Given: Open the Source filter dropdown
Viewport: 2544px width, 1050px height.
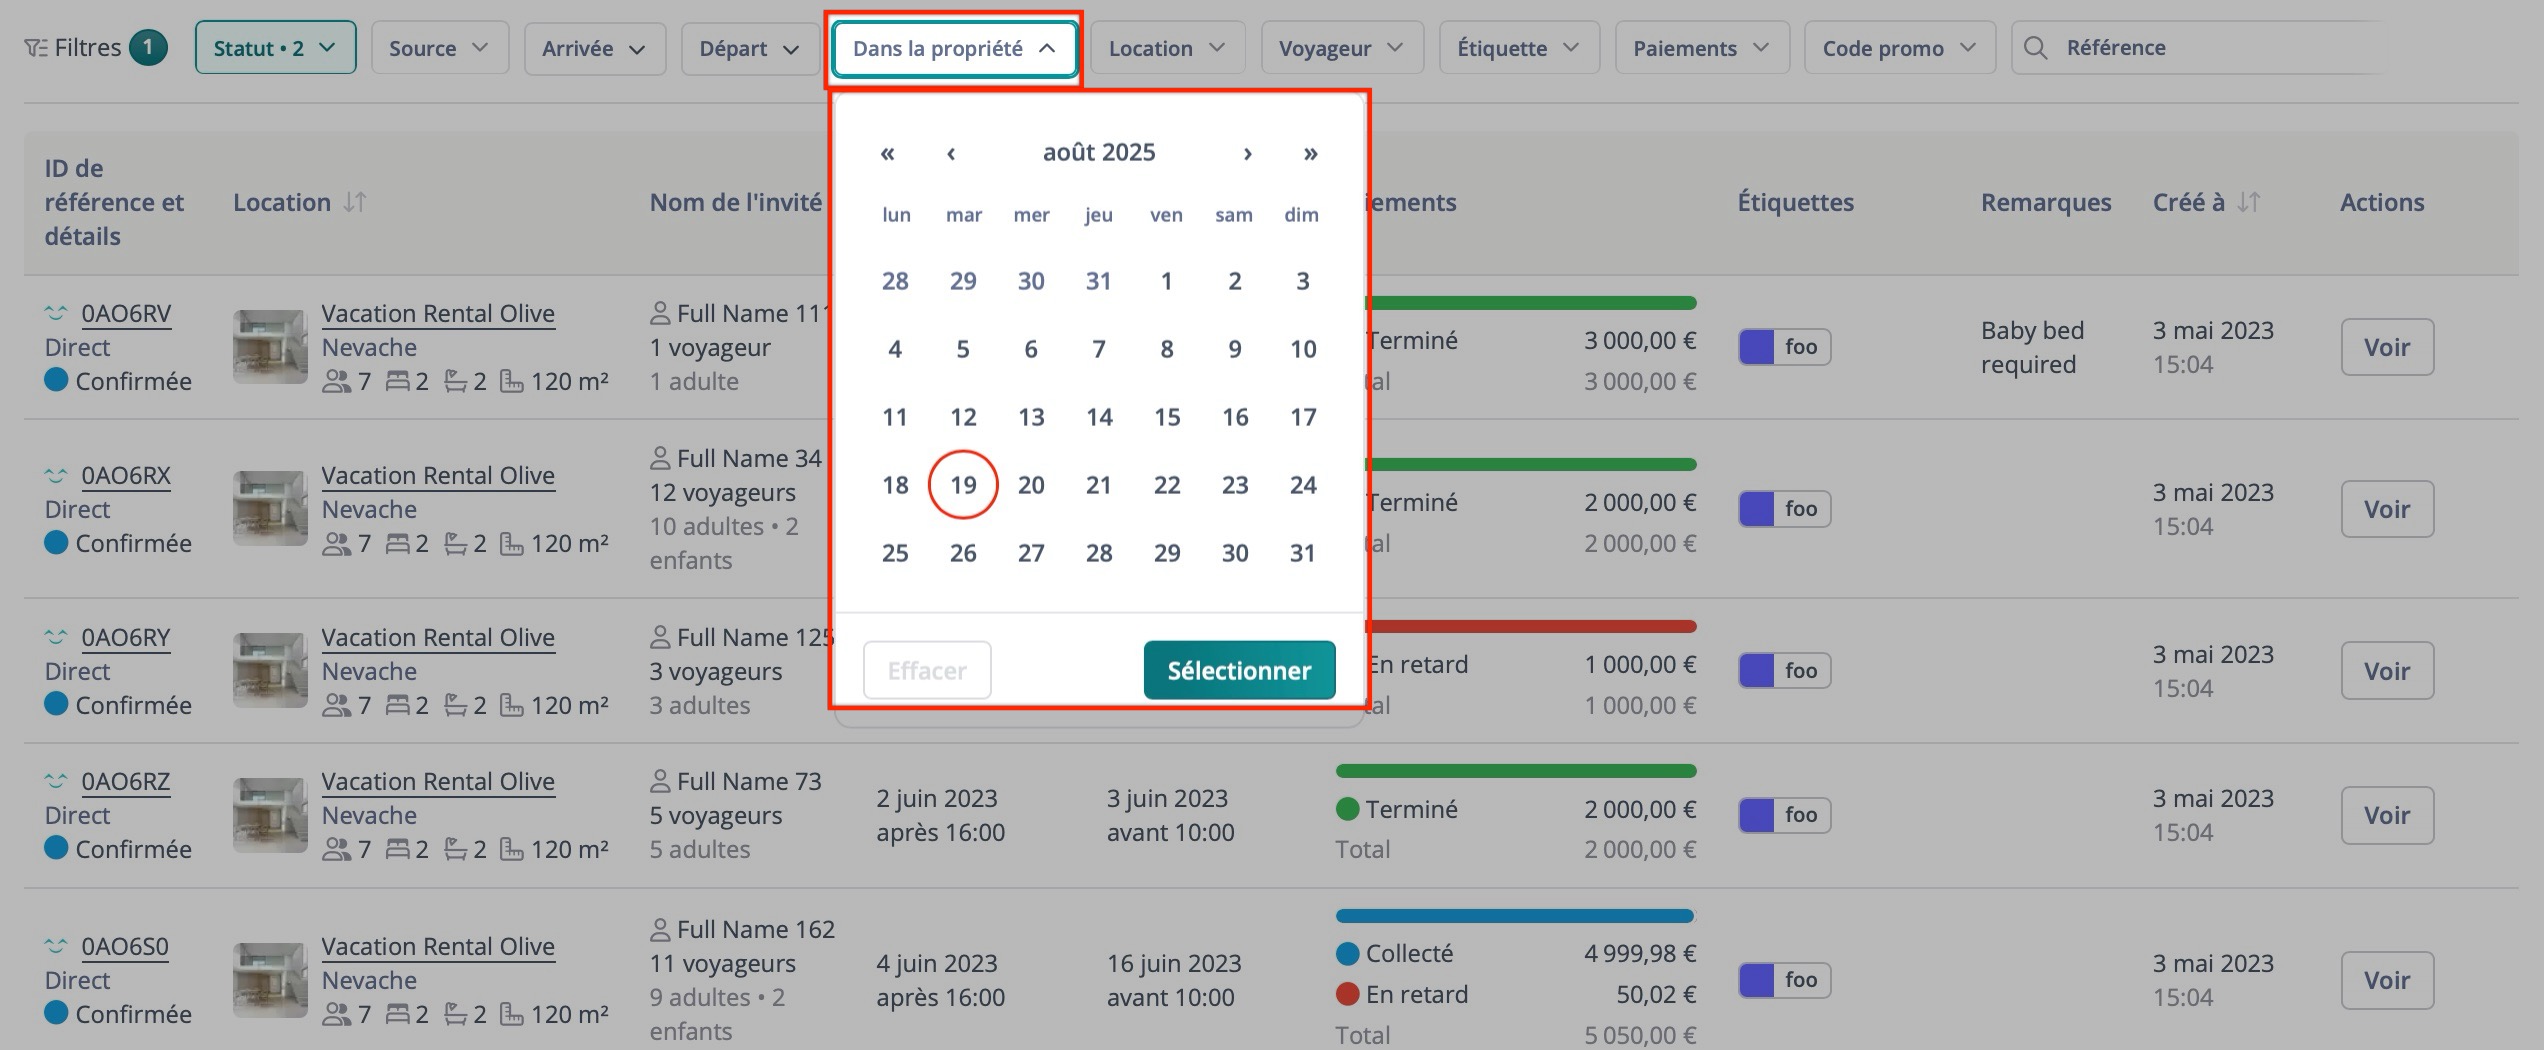Looking at the screenshot, I should click(439, 46).
